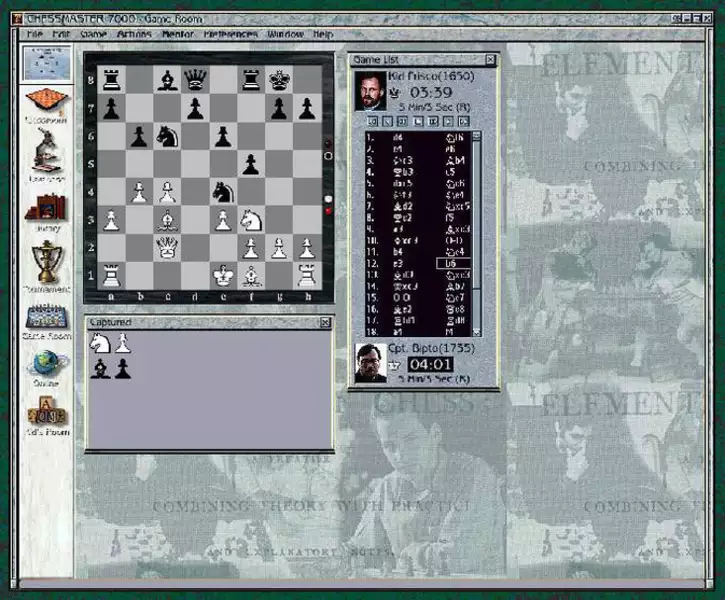Open the Kid's Room blocks icon
The width and height of the screenshot is (725, 600).
[47, 416]
